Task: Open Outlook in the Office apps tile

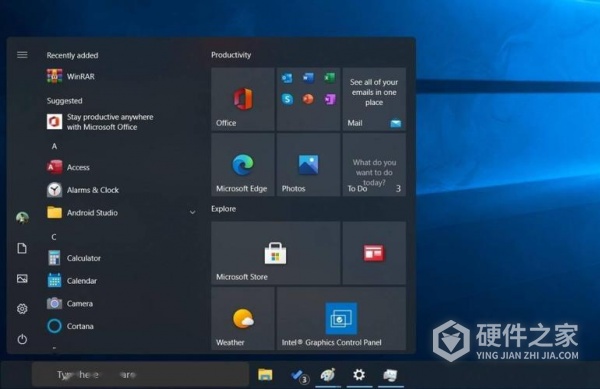Action: pos(287,78)
